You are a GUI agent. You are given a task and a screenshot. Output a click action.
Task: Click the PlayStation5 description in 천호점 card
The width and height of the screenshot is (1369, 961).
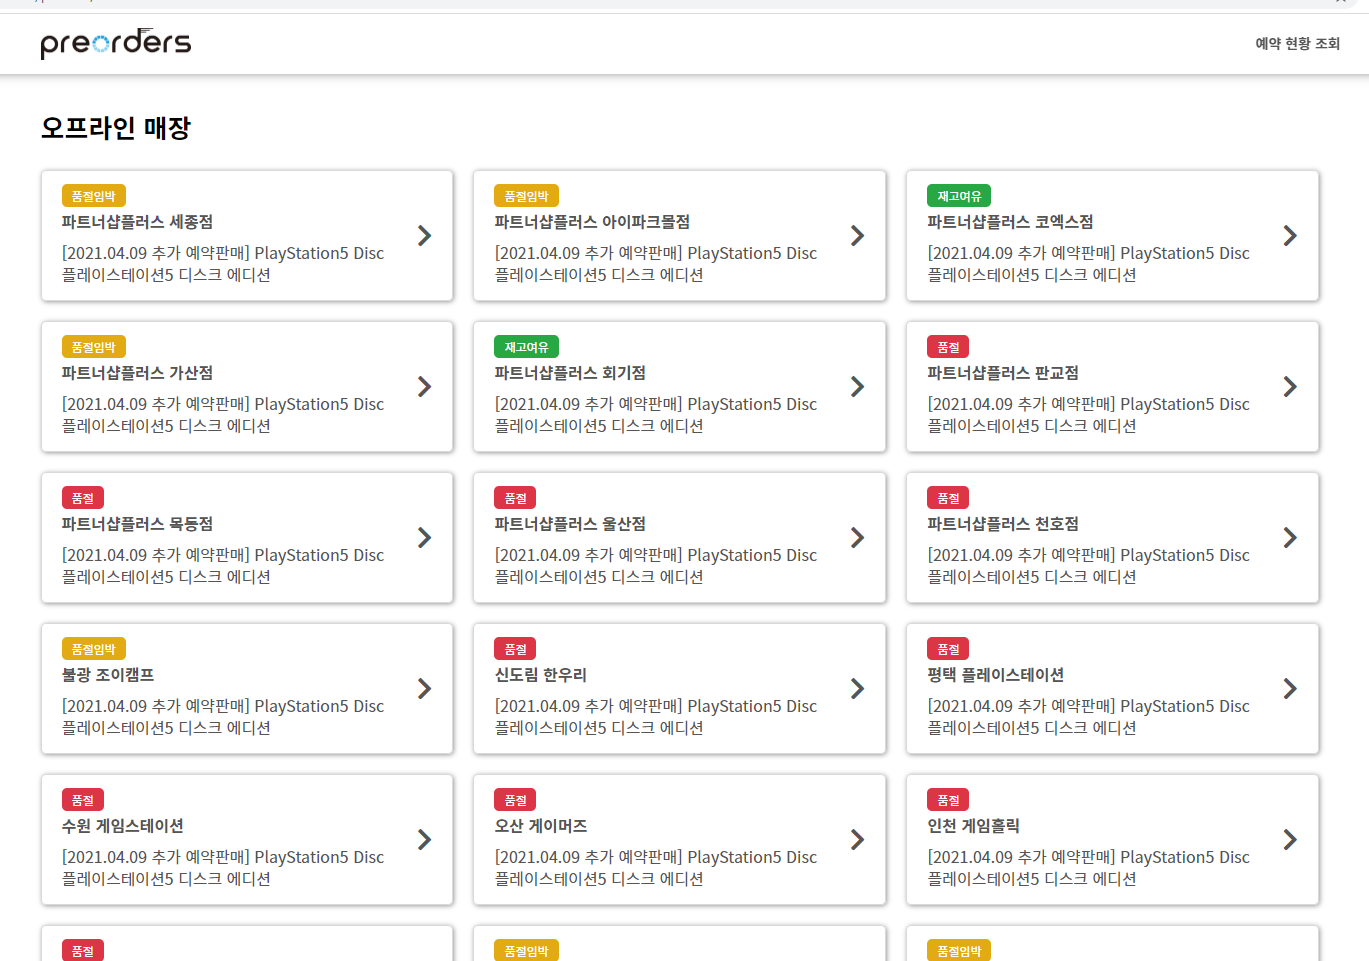1089,566
